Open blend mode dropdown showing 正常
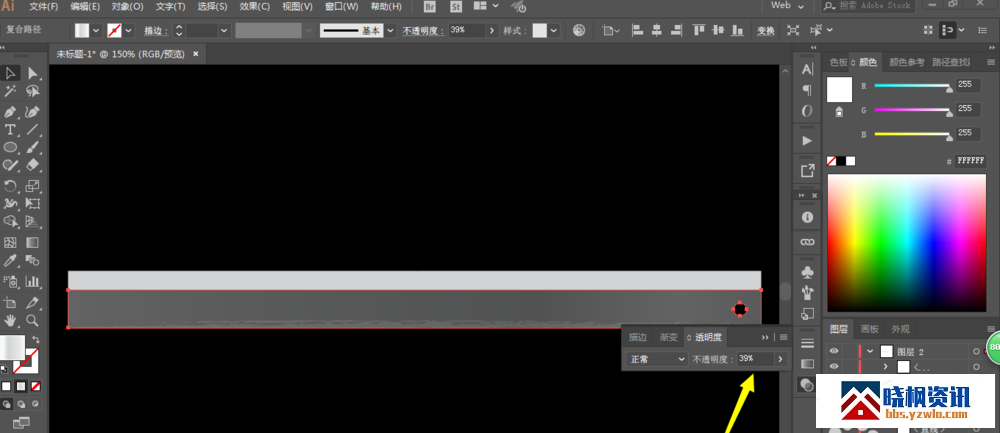 click(656, 358)
